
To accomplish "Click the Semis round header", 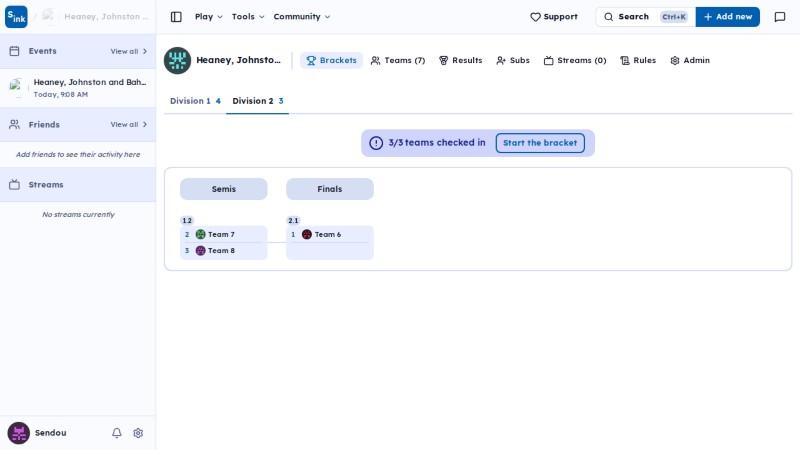I will [x=223, y=189].
